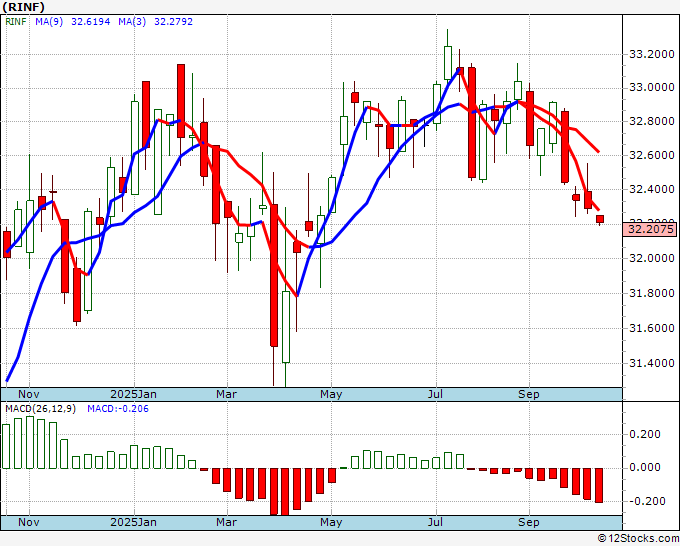
Task: Click the MACD:-0.206 value label
Action: coord(118,409)
